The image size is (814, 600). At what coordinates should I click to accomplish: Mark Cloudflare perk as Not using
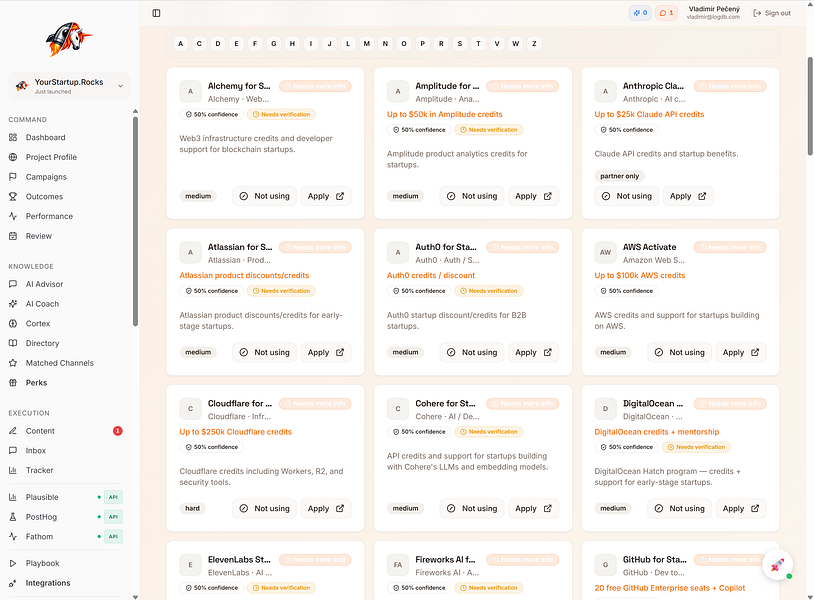[264, 509]
